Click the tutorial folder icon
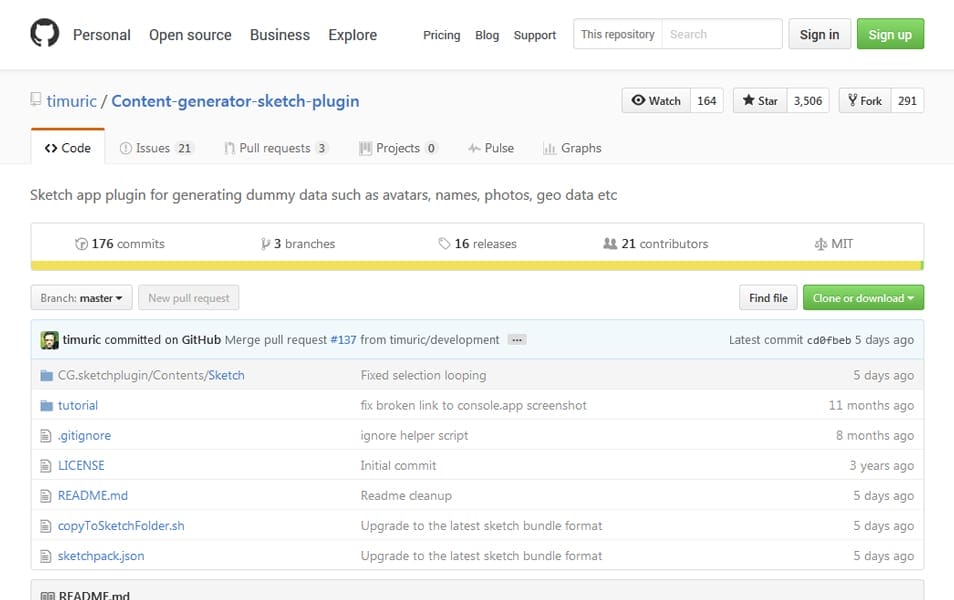The height and width of the screenshot is (600, 954). click(x=46, y=406)
